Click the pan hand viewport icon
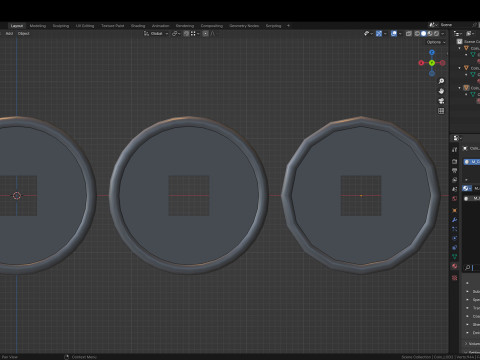The height and width of the screenshot is (360, 480). tap(441, 91)
